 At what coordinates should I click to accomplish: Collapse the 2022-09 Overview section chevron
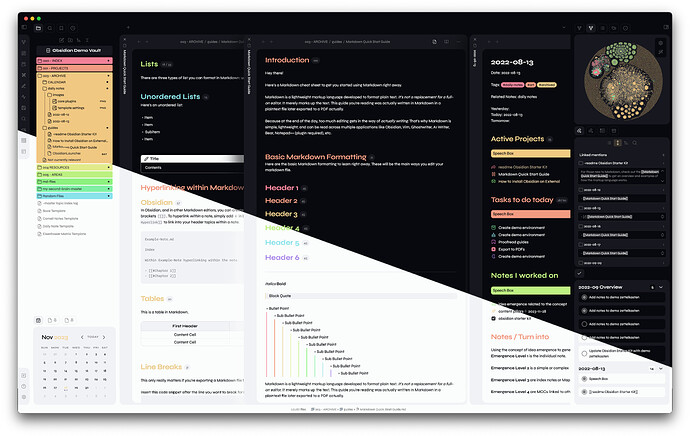coord(661,287)
